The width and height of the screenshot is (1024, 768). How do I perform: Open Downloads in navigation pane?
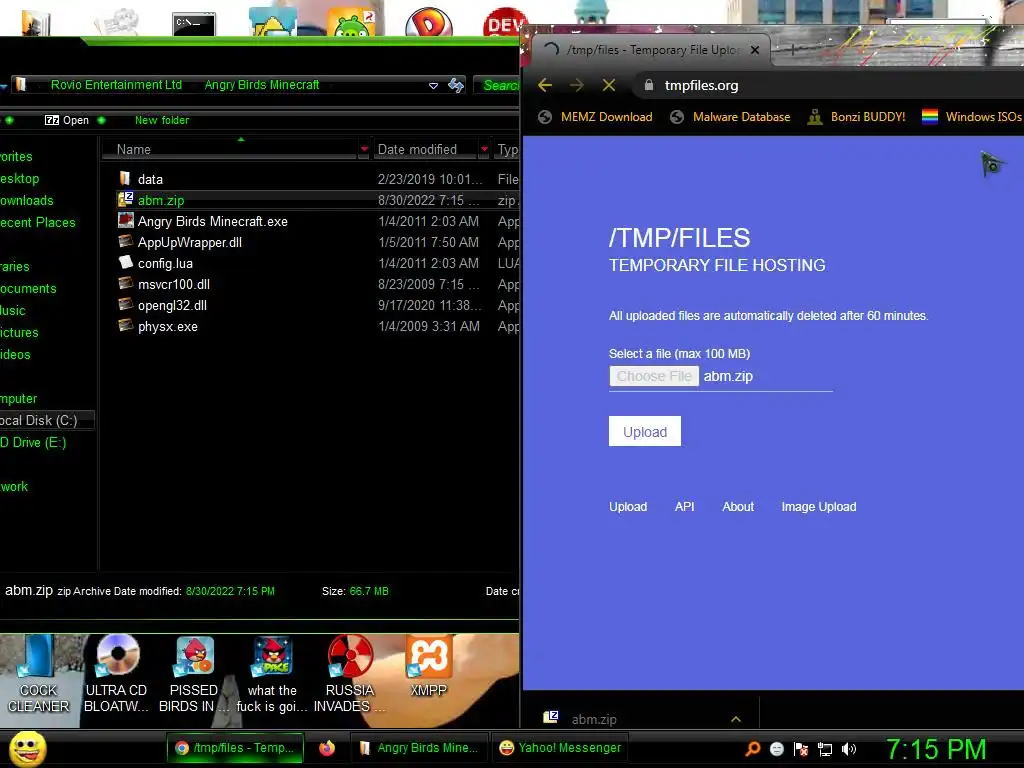point(27,200)
